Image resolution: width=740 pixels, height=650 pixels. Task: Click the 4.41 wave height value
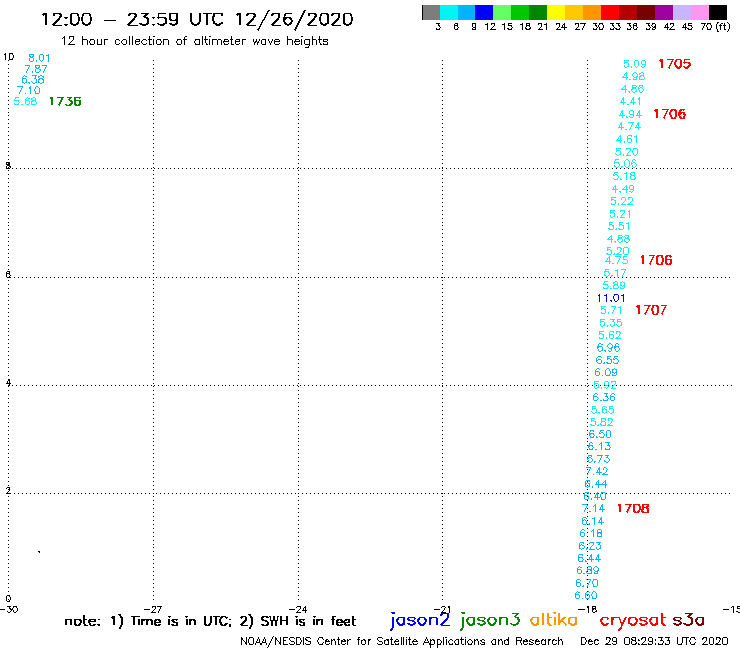pyautogui.click(x=631, y=101)
